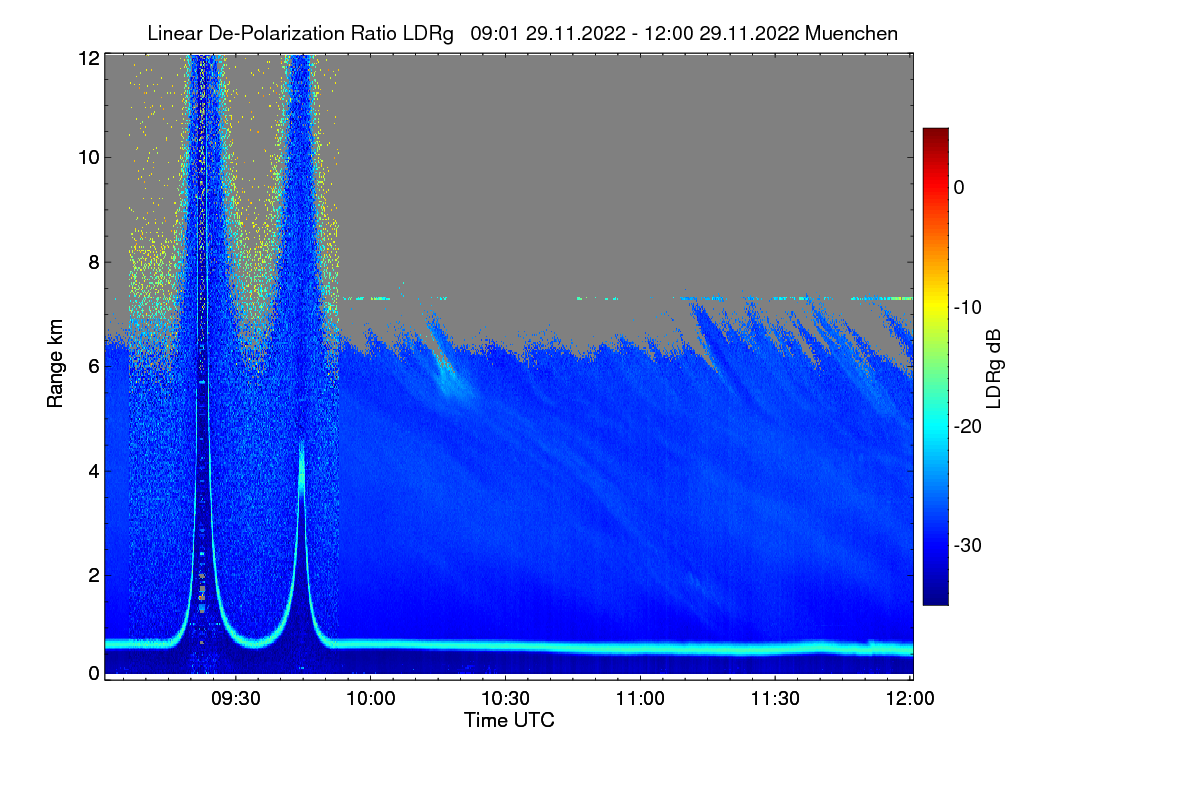The width and height of the screenshot is (1200, 800).
Task: Click the colorbar tick label '-20'
Action: 968,426
